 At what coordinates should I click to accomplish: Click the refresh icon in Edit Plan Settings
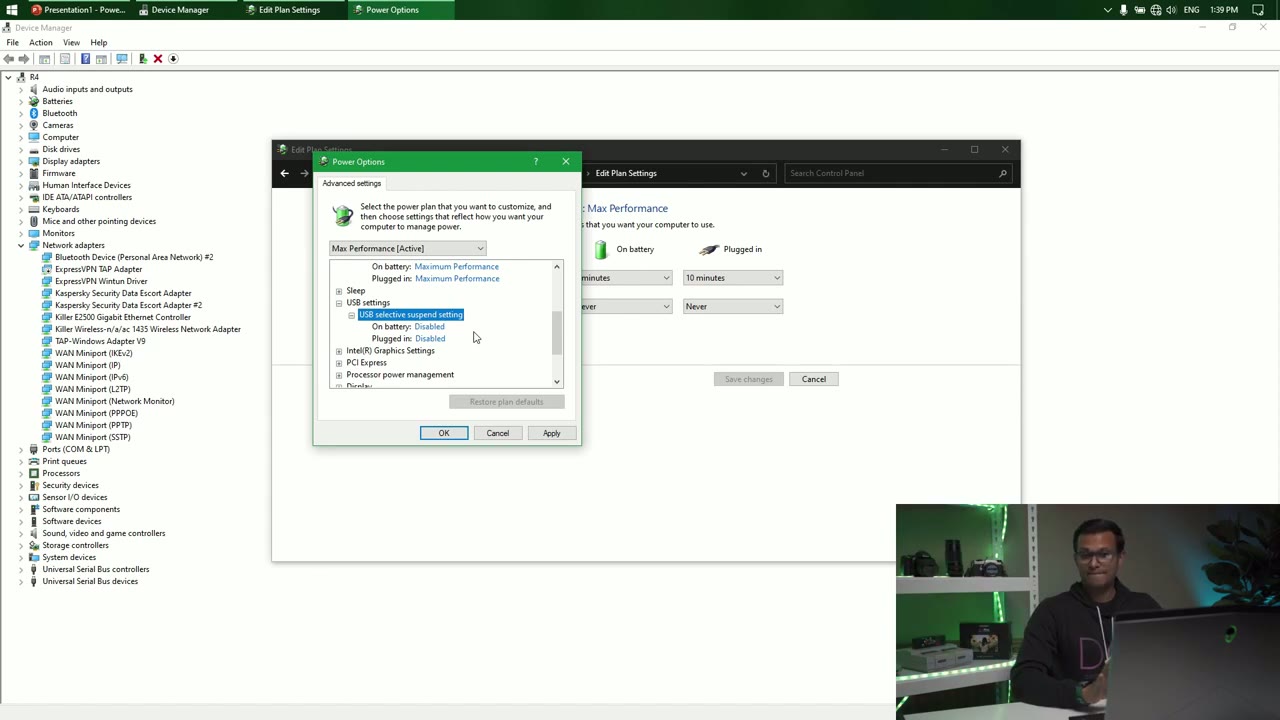[x=765, y=173]
